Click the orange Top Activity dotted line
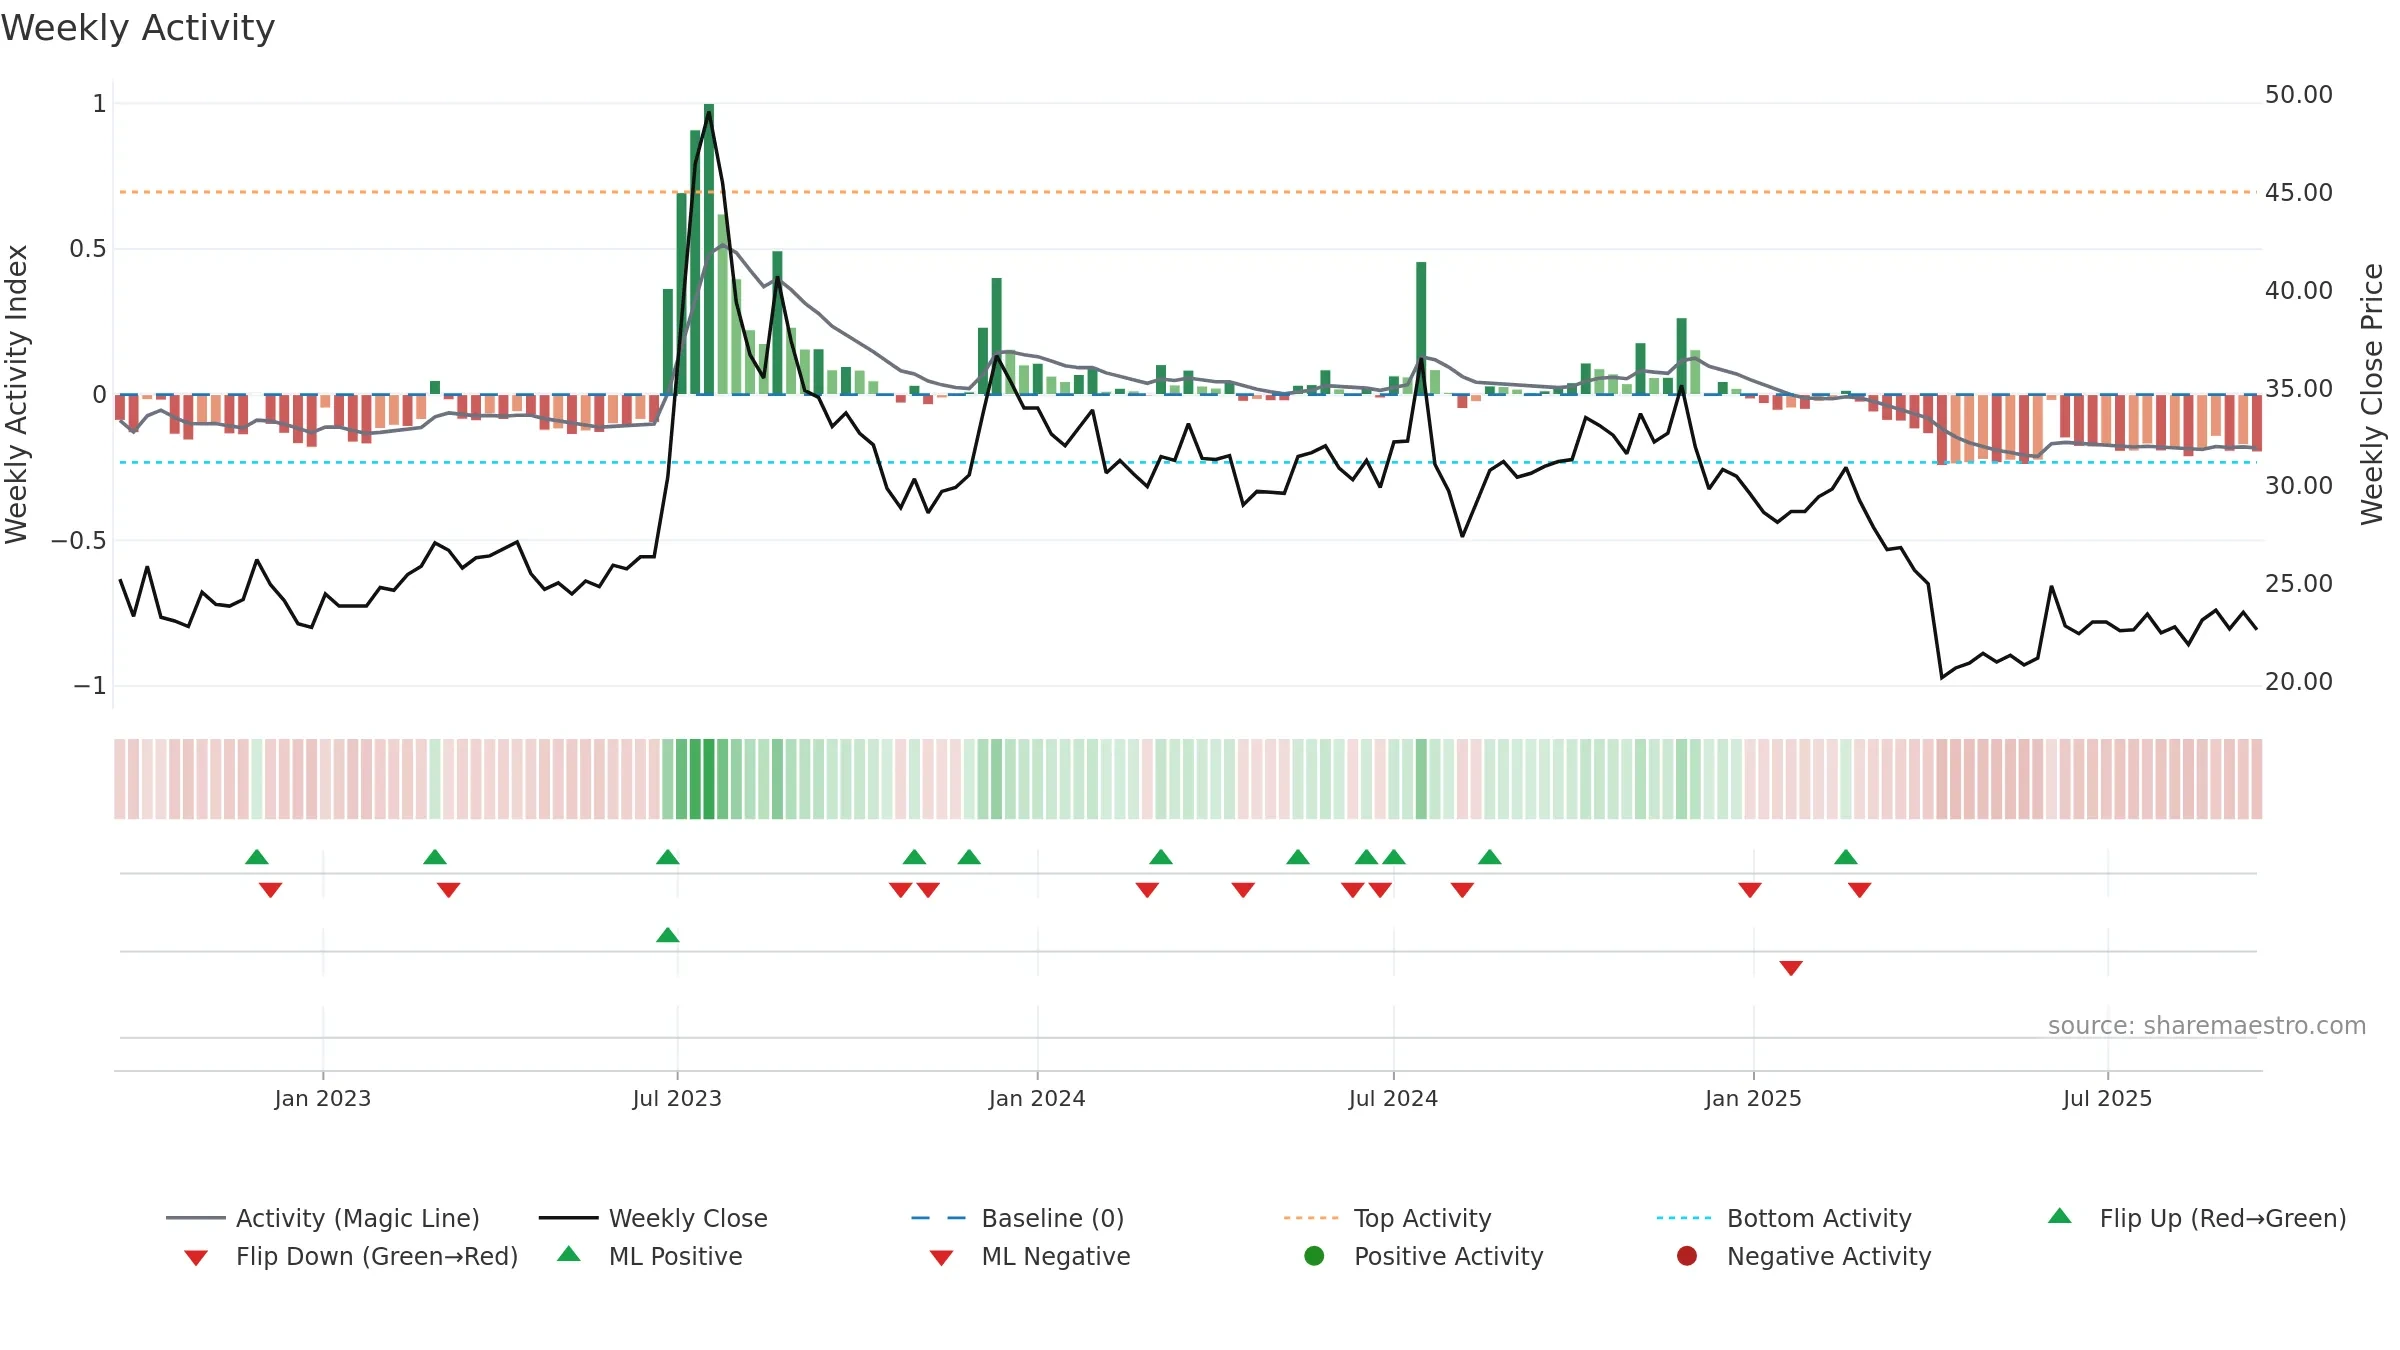This screenshot has width=2400, height=1350. click(x=1188, y=192)
